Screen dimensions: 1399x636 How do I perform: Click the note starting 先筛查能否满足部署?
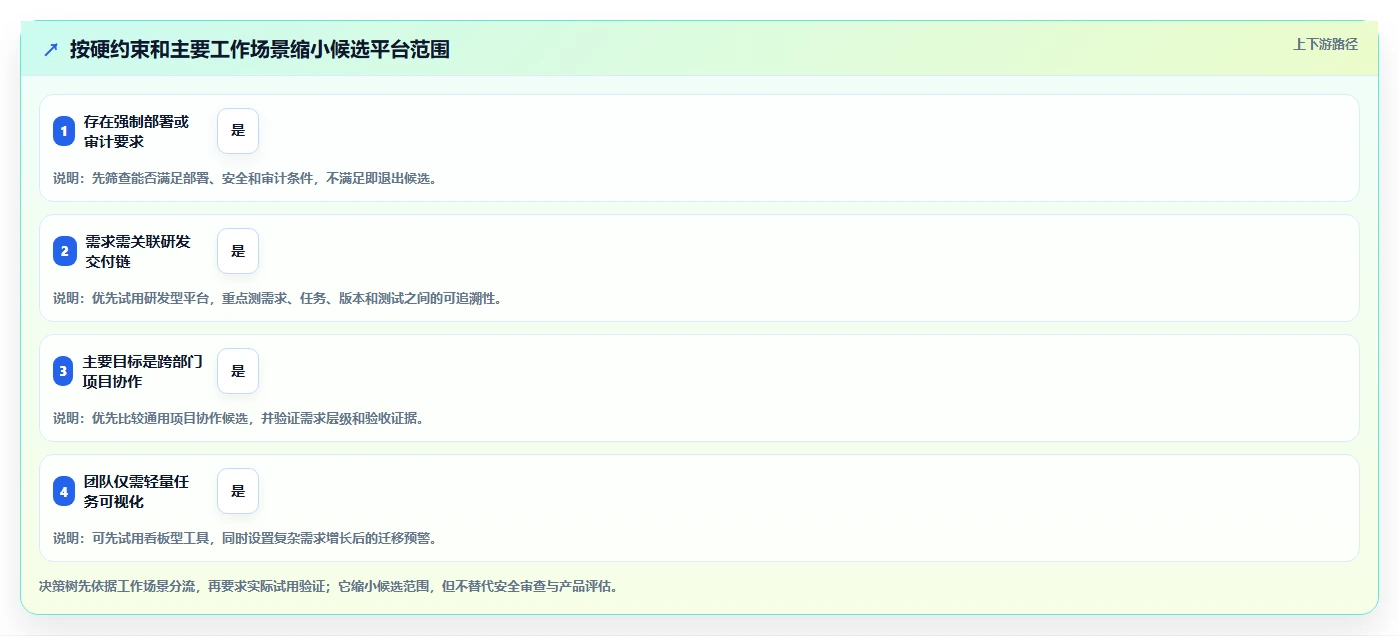tap(245, 178)
